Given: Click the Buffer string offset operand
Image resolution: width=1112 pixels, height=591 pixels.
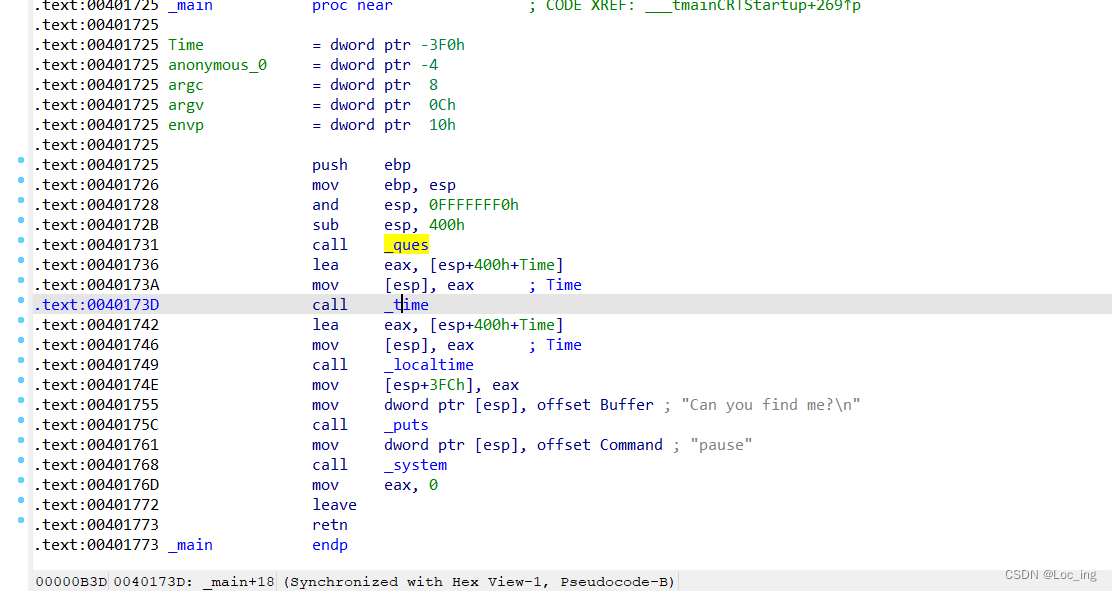Looking at the screenshot, I should (x=626, y=404).
